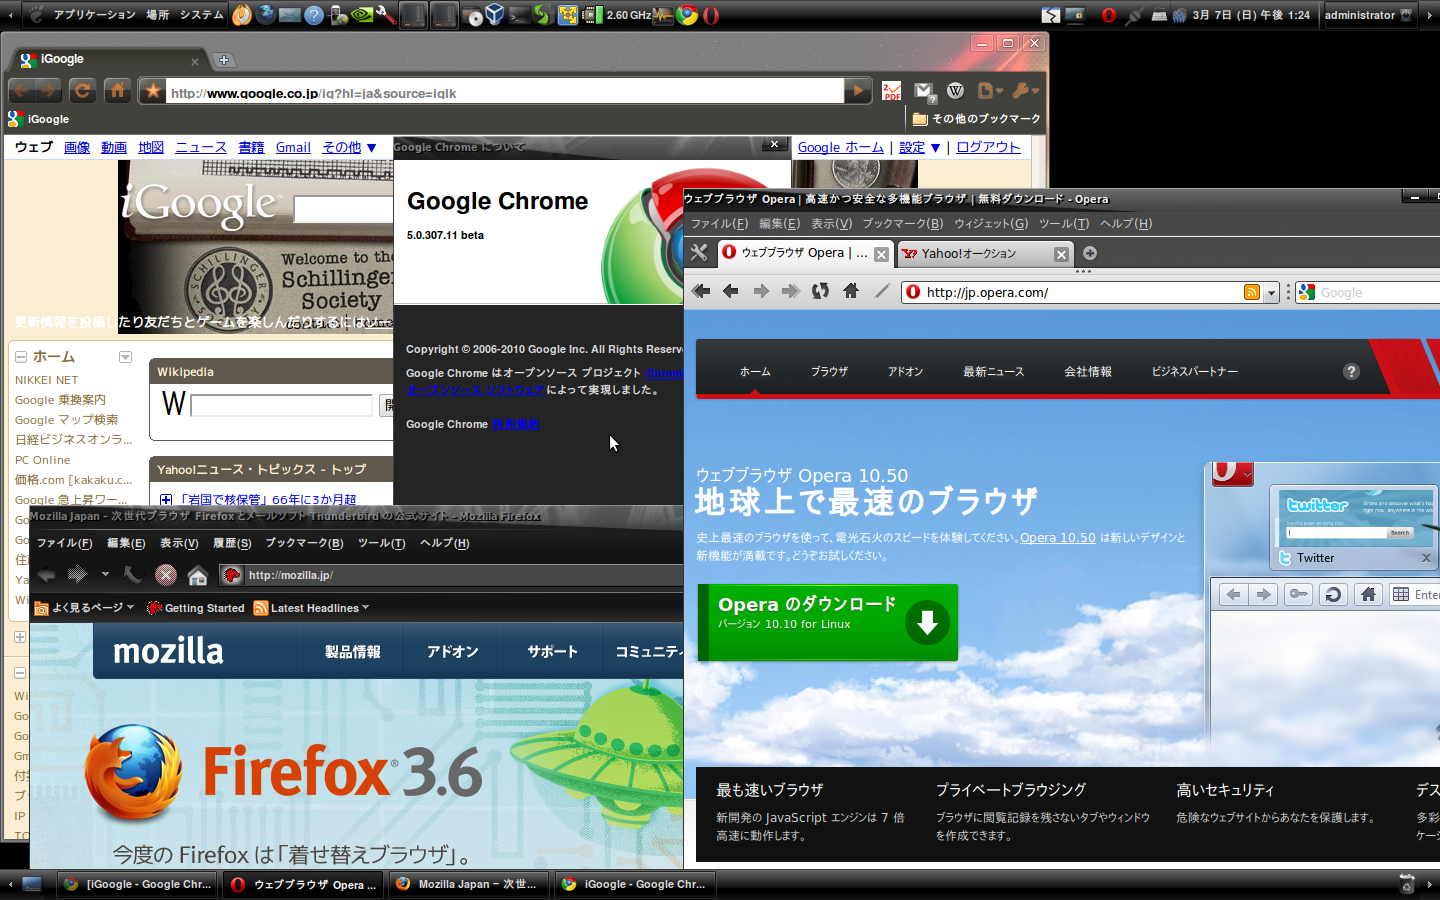Switch to Mozilla Japan window in bottom taskbar
This screenshot has height=900, width=1440.
click(x=470, y=884)
